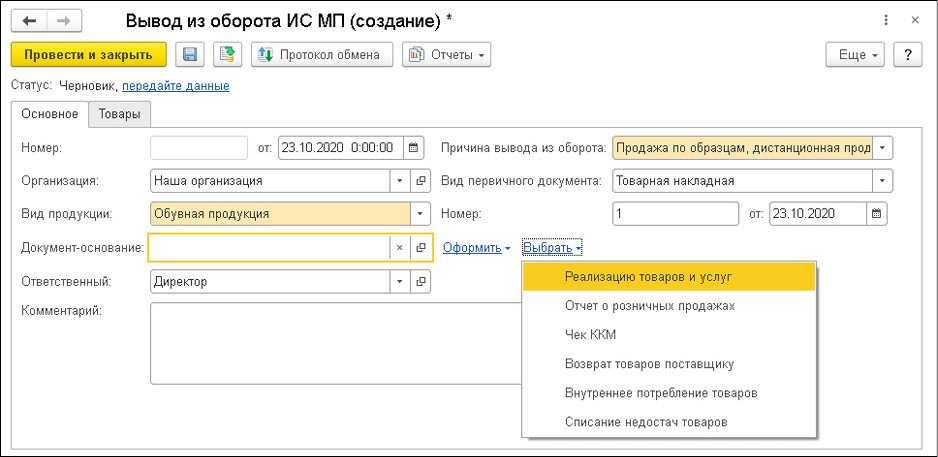Open calendar for document date
This screenshot has height=457, width=938.
pyautogui.click(x=414, y=148)
